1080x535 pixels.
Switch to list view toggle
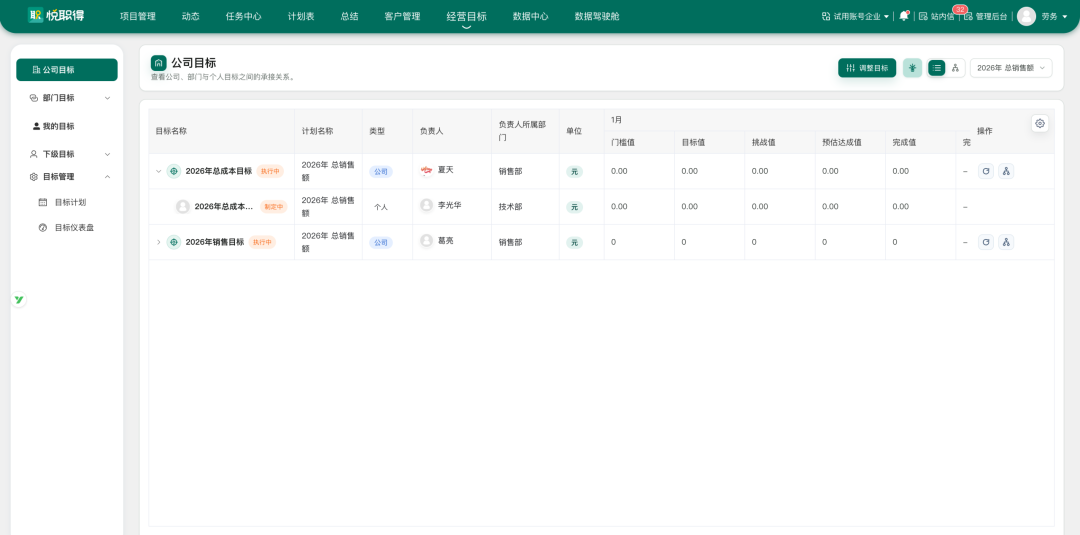click(936, 67)
